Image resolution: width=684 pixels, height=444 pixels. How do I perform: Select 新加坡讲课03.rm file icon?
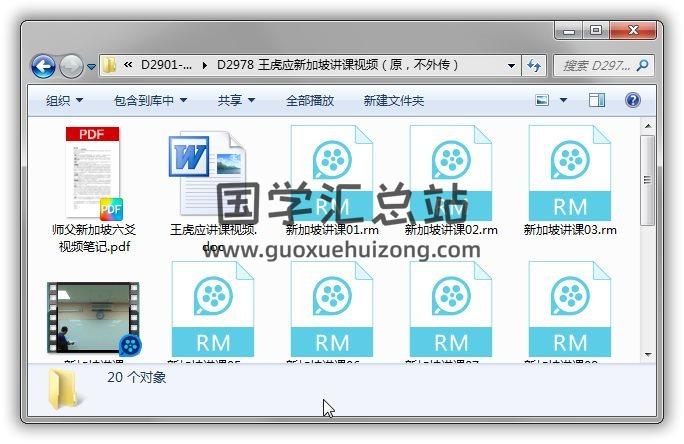tap(570, 173)
